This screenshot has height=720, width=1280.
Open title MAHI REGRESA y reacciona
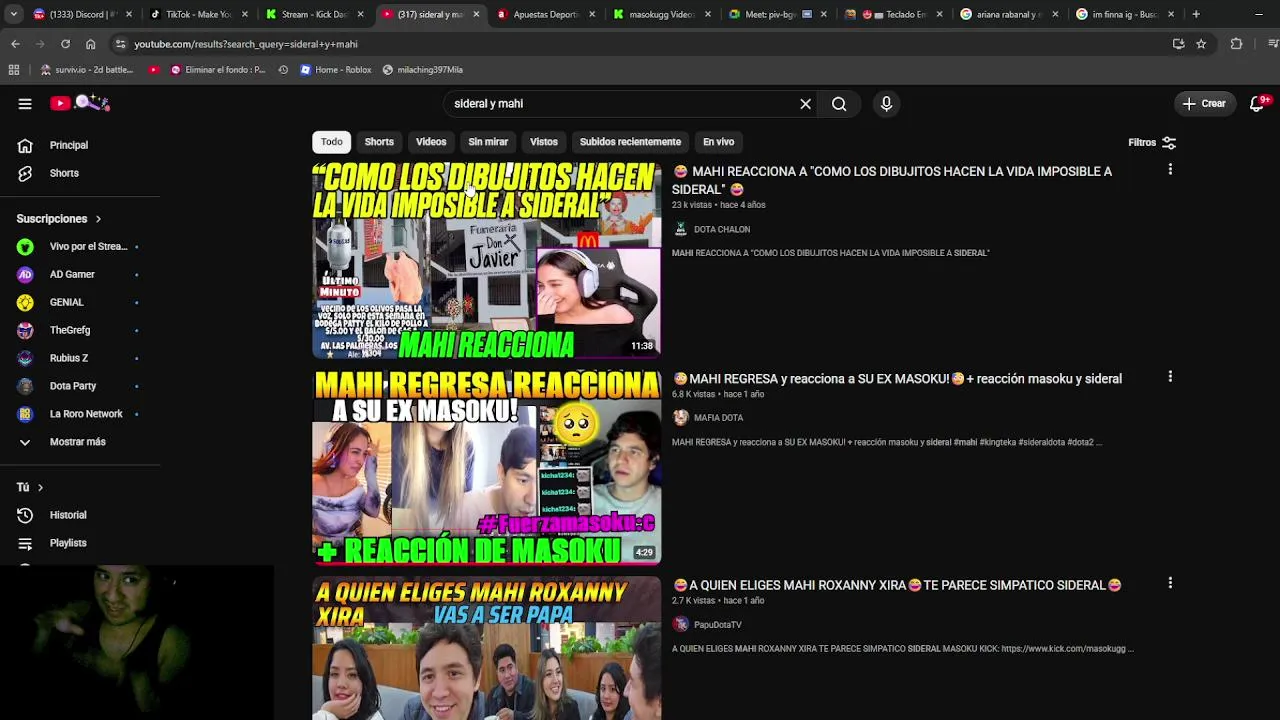click(x=897, y=379)
